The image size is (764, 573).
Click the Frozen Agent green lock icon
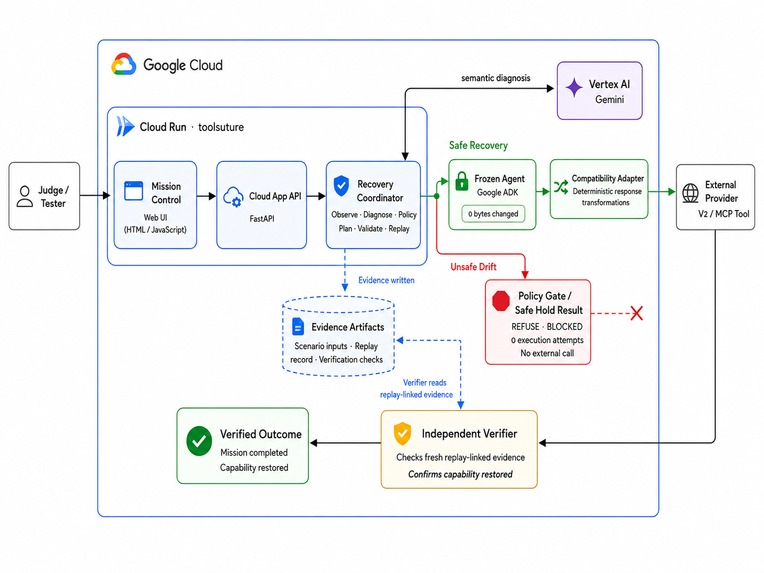point(461,181)
